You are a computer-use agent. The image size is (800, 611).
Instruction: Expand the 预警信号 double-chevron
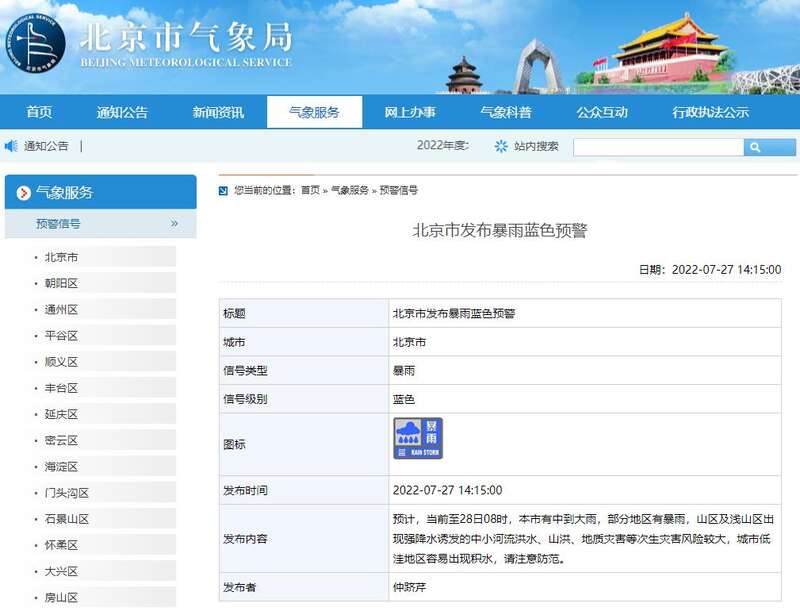pos(174,224)
